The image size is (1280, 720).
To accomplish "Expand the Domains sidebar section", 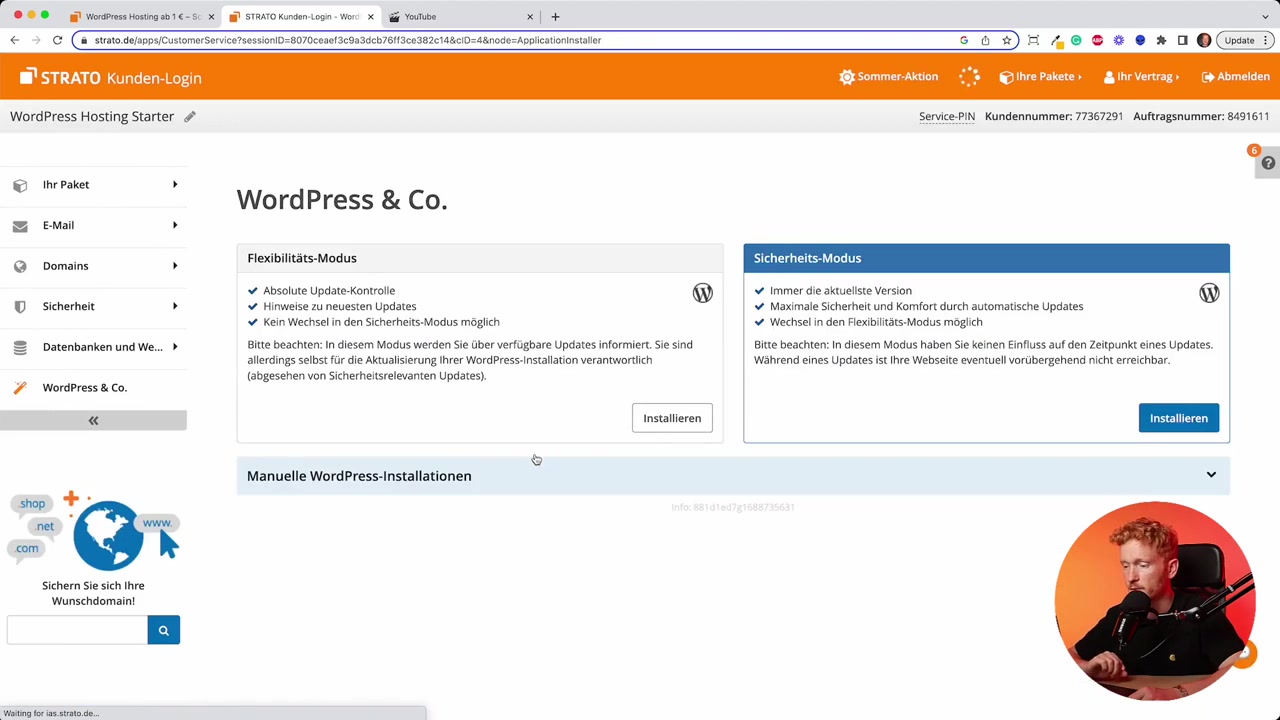I will tap(93, 266).
